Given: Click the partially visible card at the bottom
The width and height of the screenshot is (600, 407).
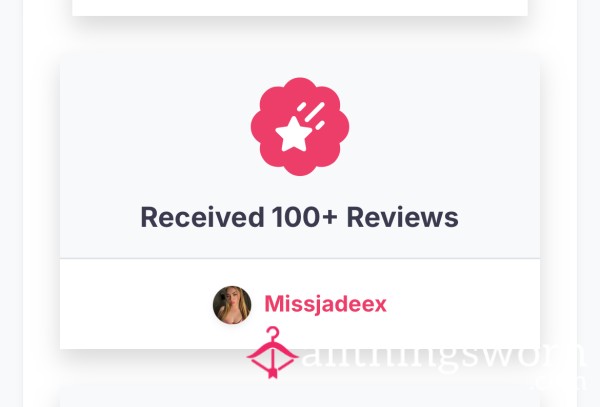Looking at the screenshot, I should 300,398.
